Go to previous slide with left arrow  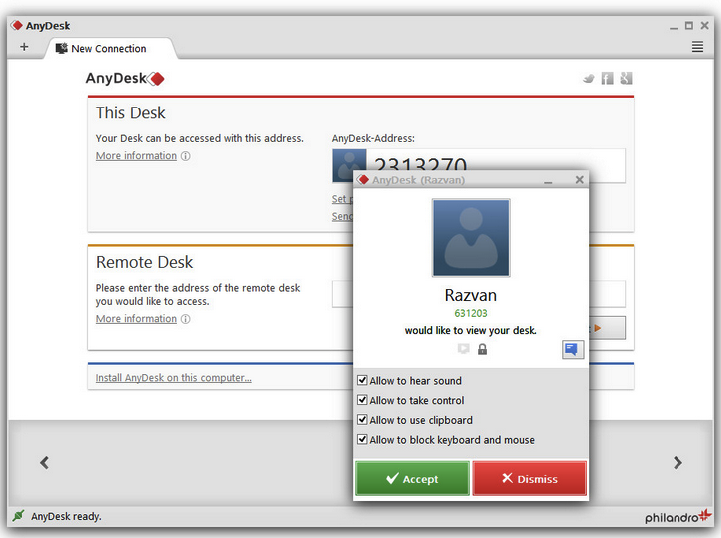45,463
